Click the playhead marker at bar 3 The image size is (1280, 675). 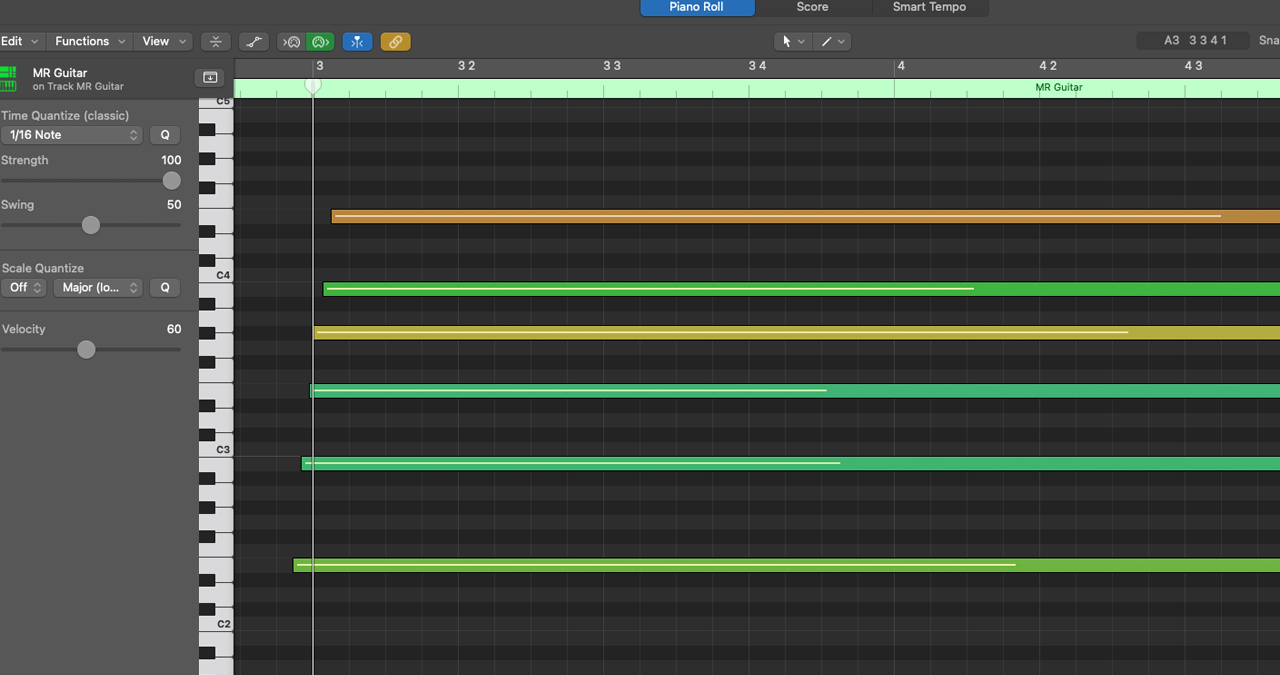pos(313,86)
